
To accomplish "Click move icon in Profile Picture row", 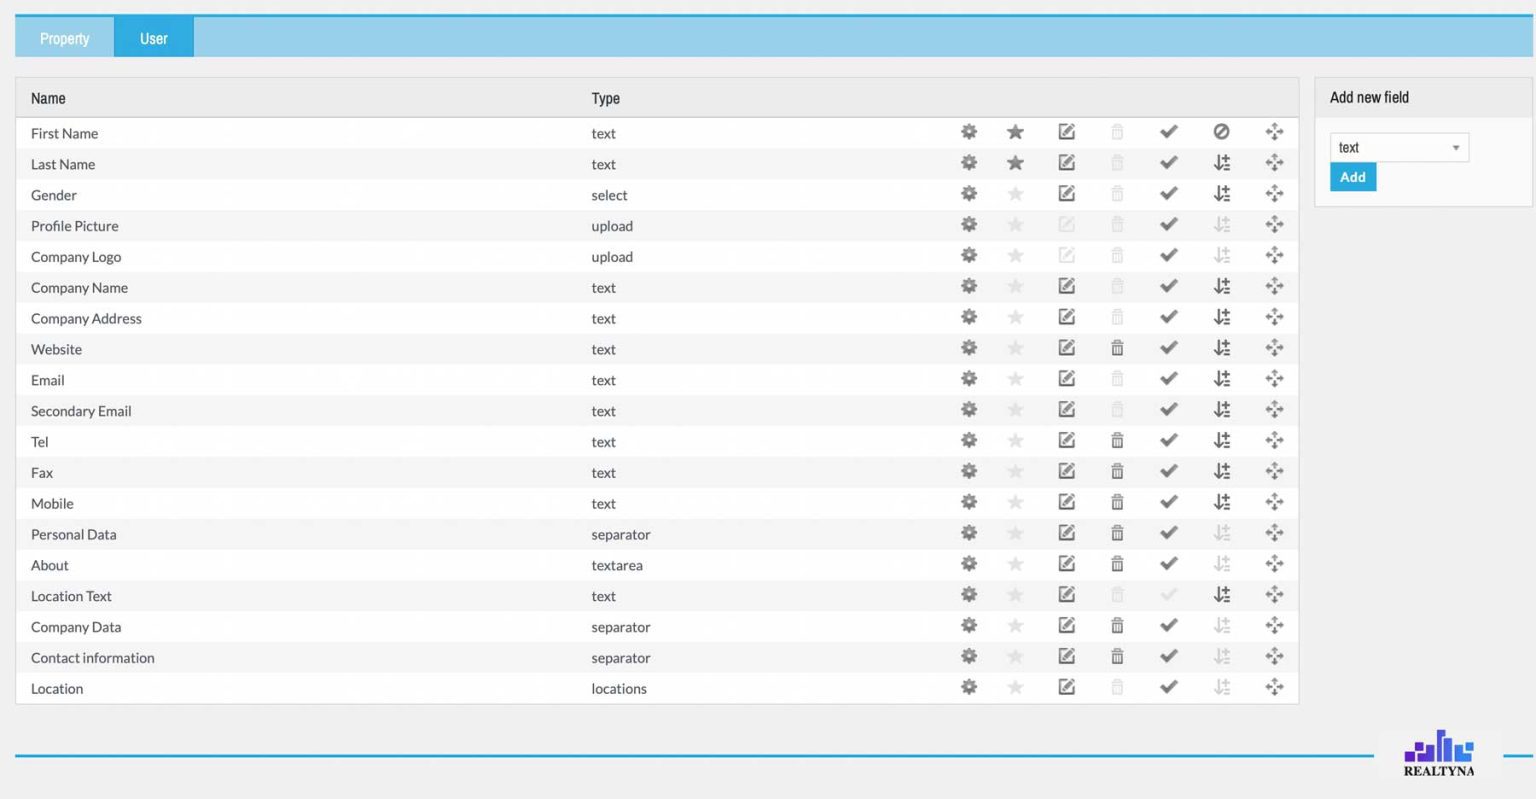I will pos(1274,225).
